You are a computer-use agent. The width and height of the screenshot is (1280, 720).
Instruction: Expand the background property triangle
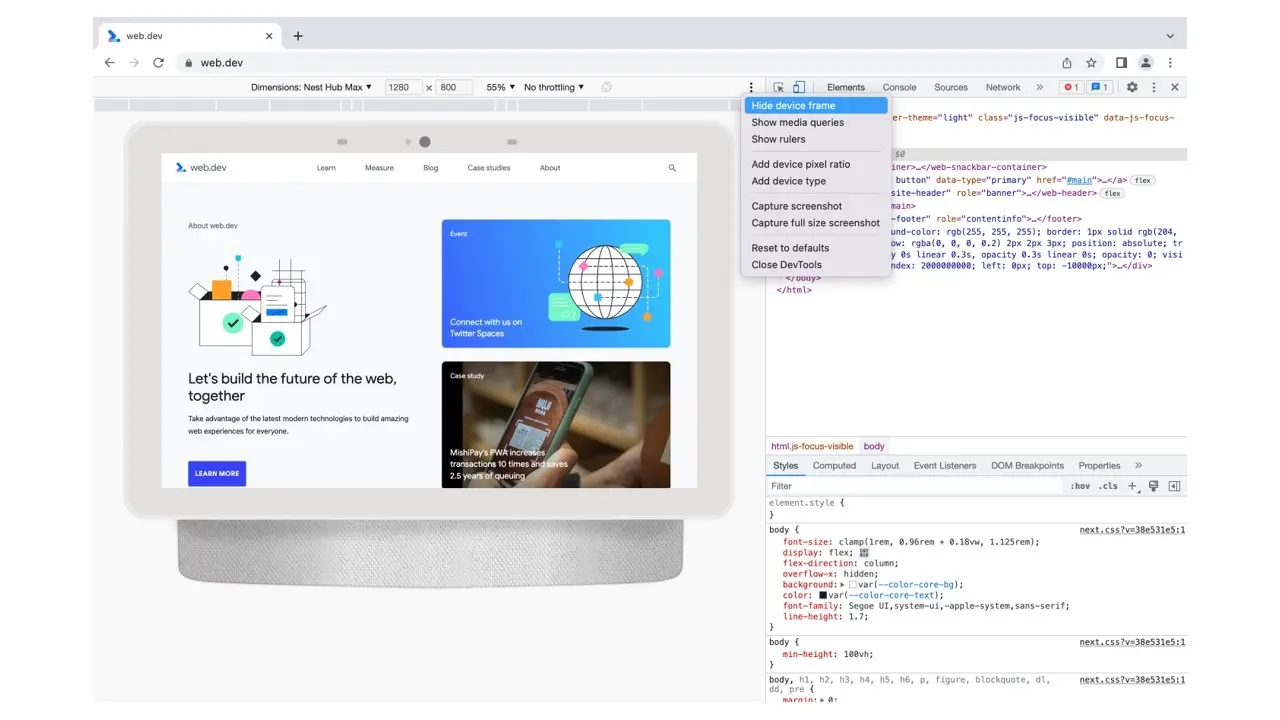point(842,585)
